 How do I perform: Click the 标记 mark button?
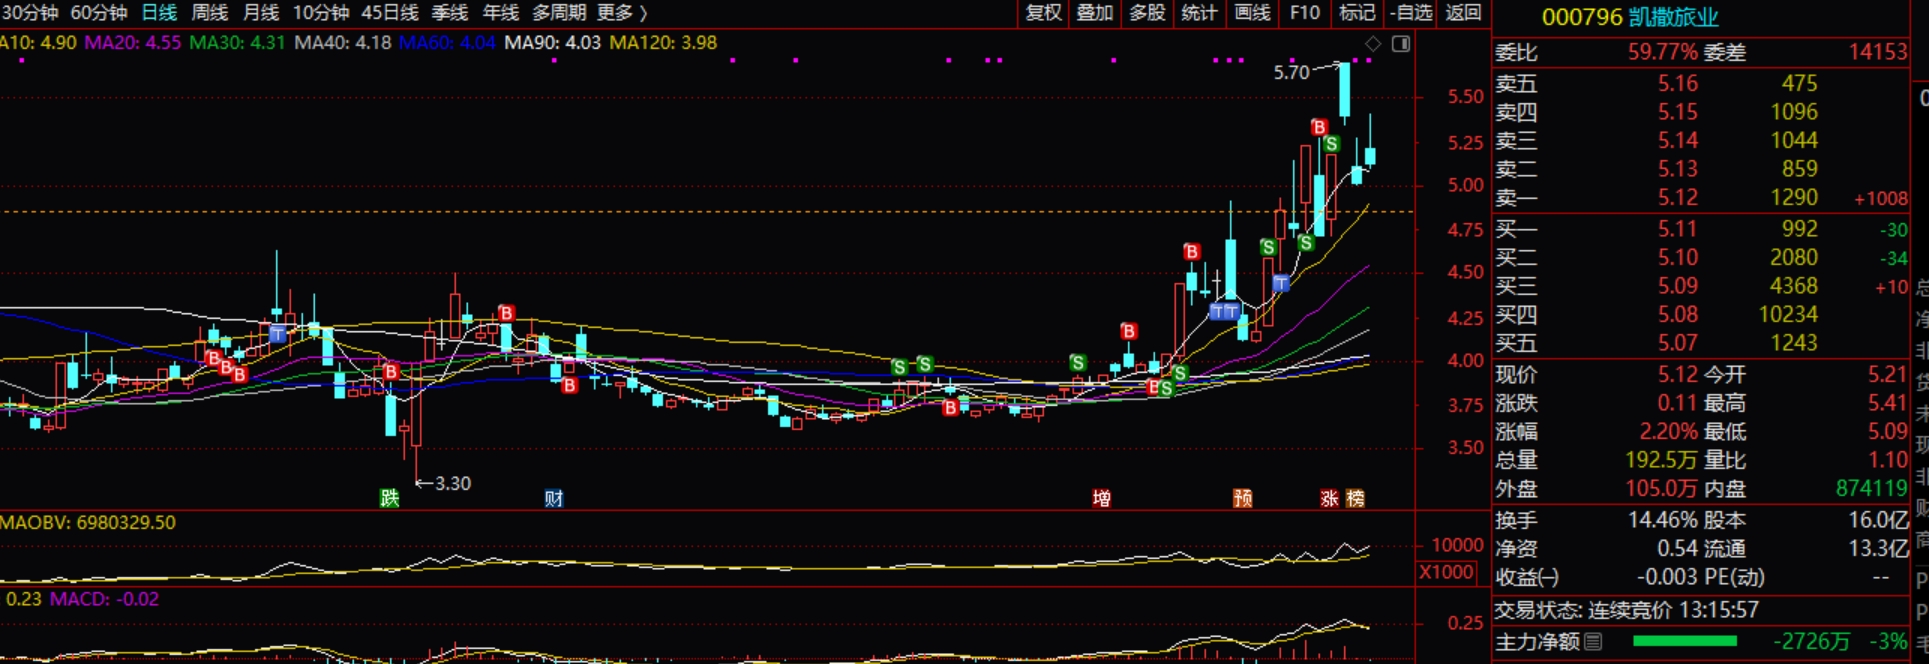pyautogui.click(x=1357, y=13)
